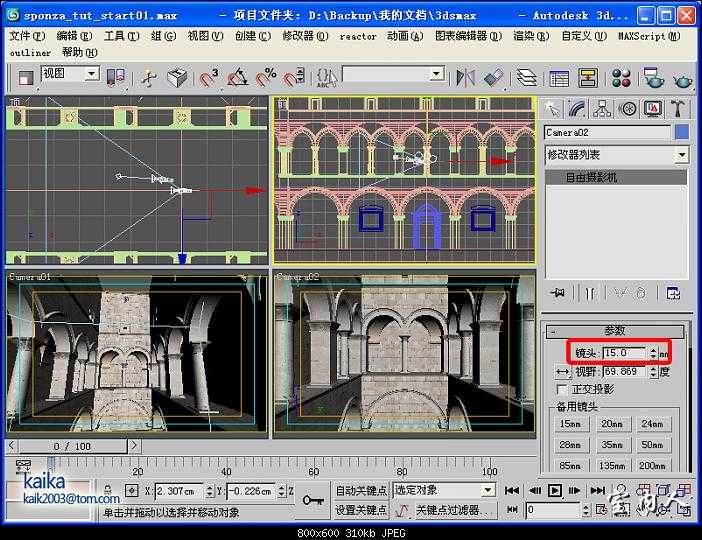Toggle the spinner snap icon
Screen dimensions: 702x540
(x=294, y=78)
